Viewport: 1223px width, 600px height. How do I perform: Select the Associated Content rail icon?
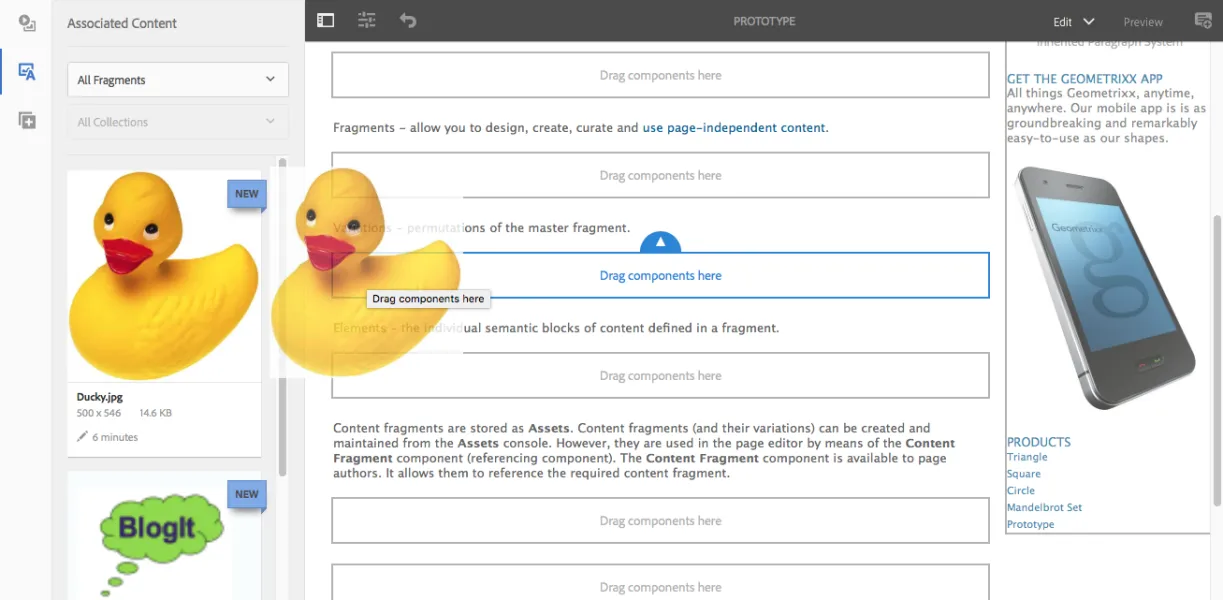[x=27, y=72]
